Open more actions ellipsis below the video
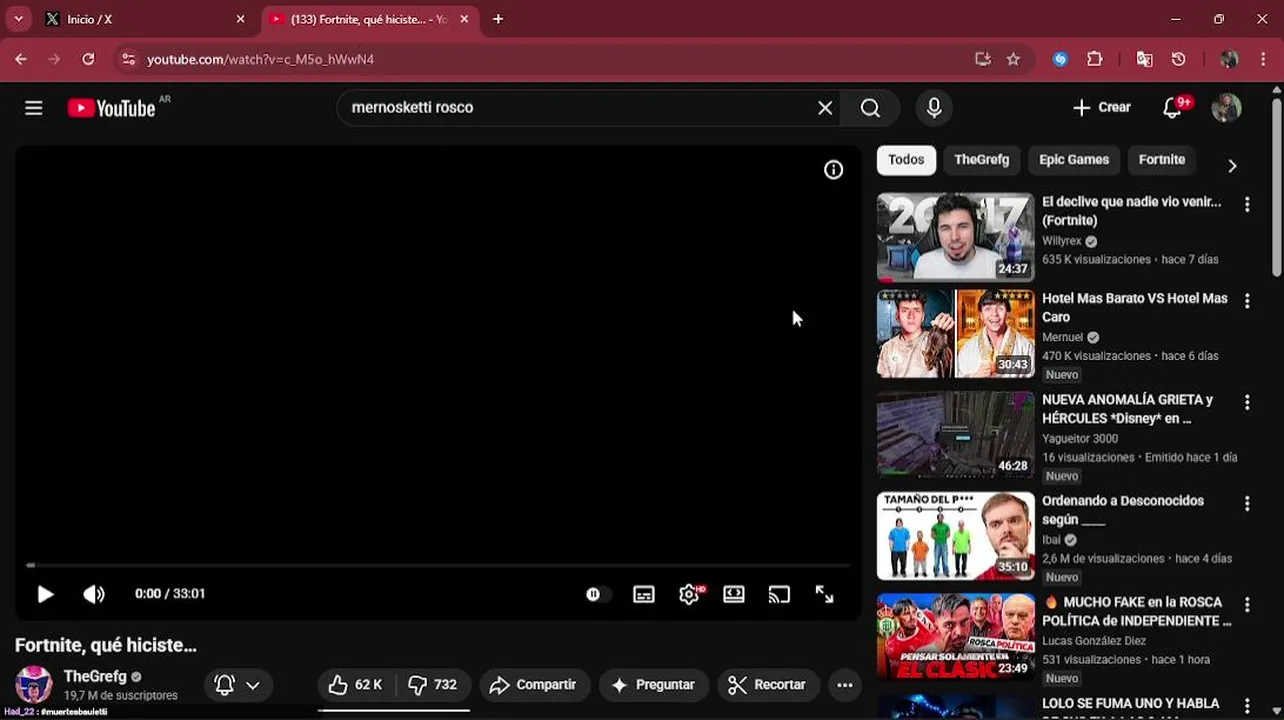 [845, 685]
